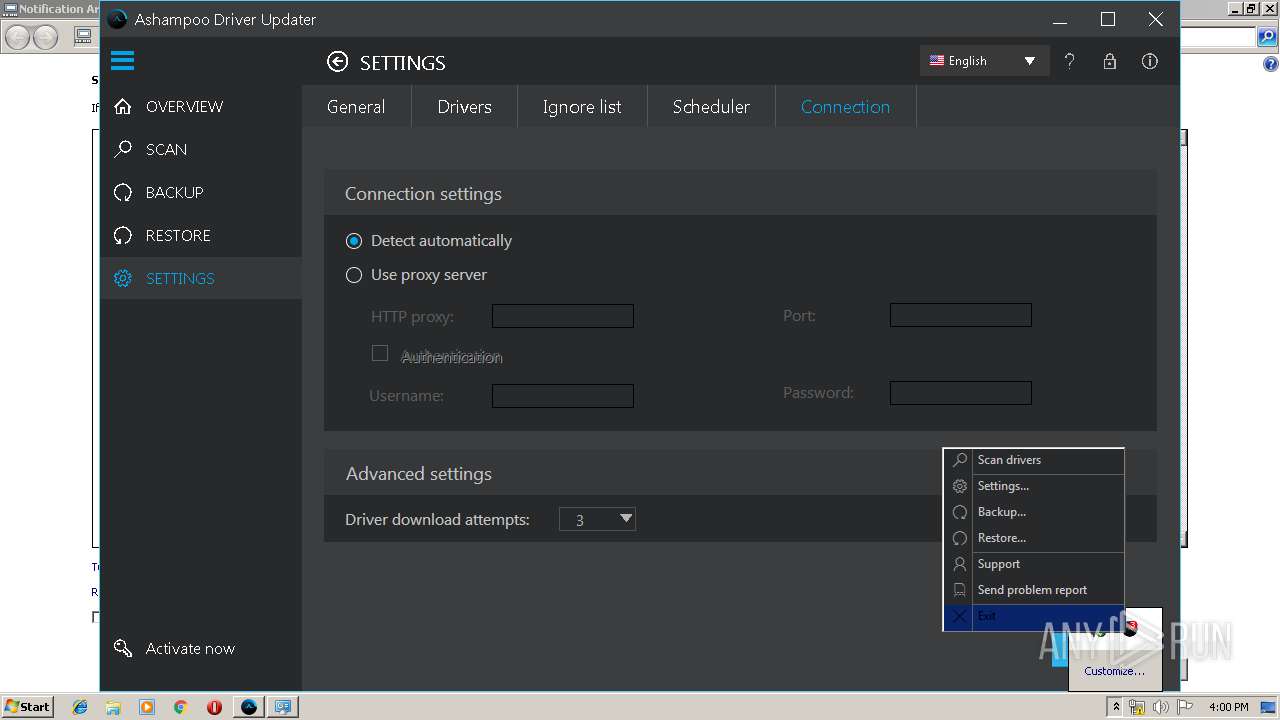The height and width of the screenshot is (720, 1280).
Task: Click the lock icon in header
Action: pyautogui.click(x=1109, y=61)
